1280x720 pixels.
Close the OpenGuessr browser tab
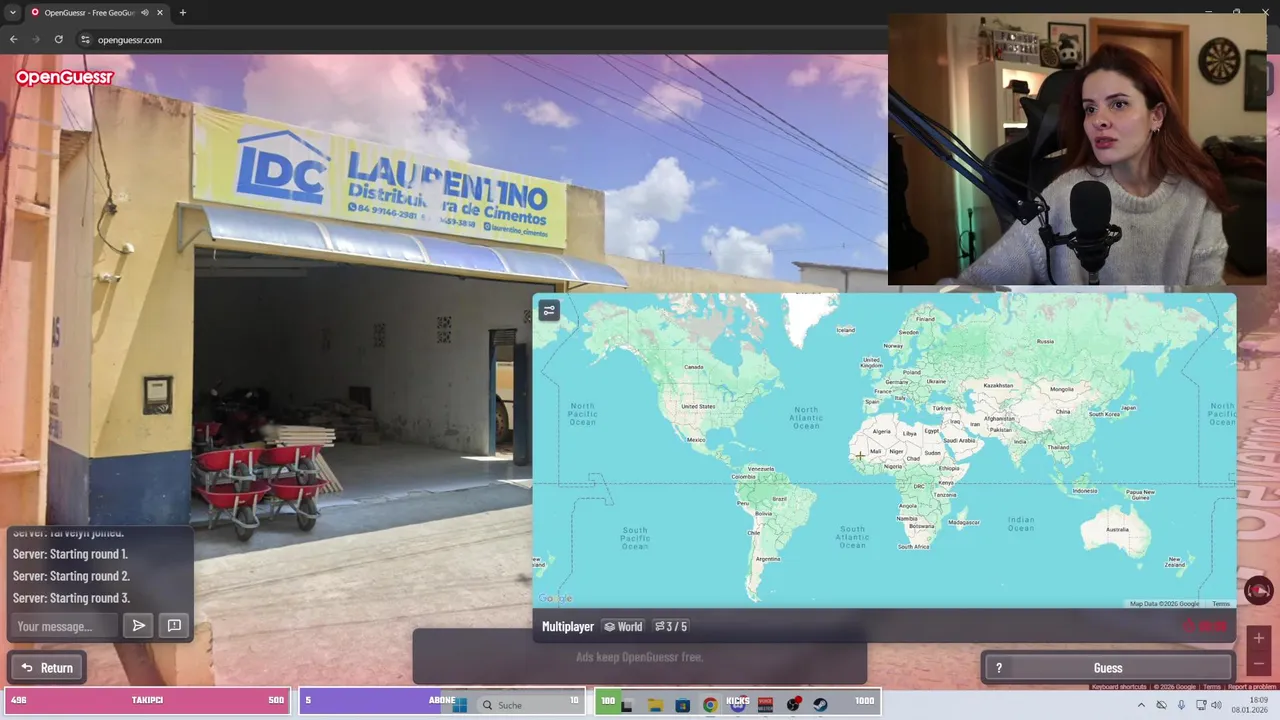161,13
